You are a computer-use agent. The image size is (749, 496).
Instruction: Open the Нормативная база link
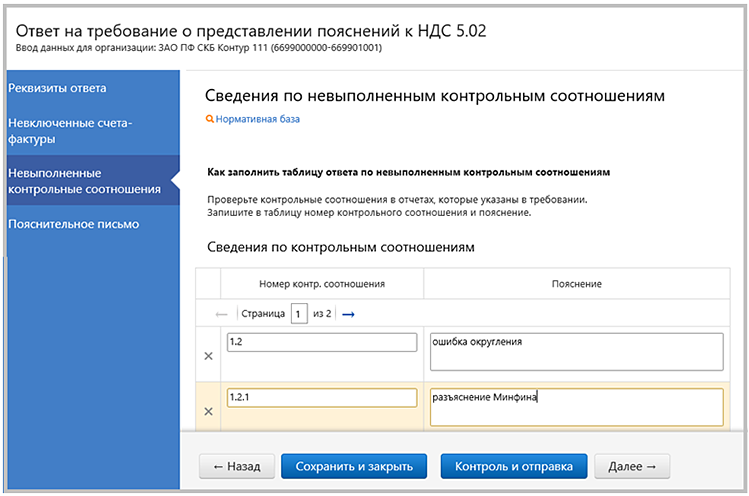(x=257, y=119)
